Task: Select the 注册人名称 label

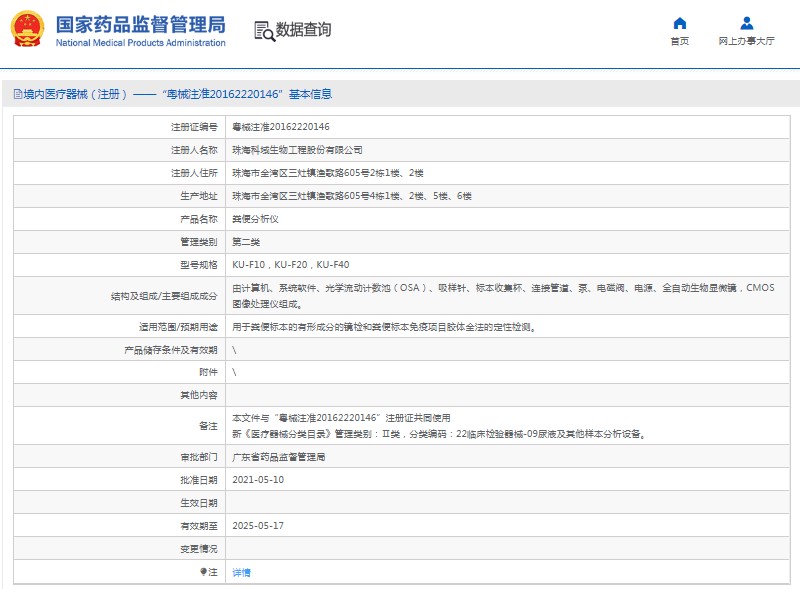Action: 194,150
